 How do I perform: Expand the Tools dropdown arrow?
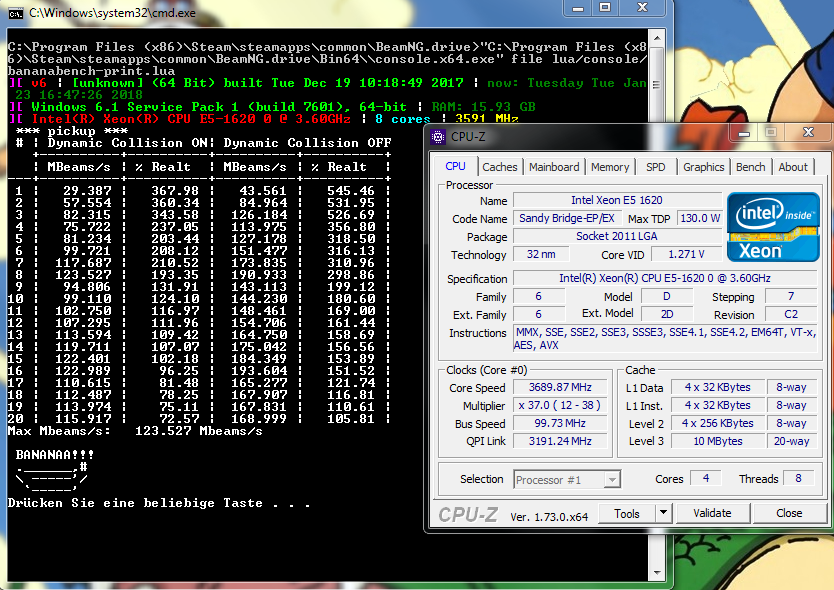(x=663, y=513)
